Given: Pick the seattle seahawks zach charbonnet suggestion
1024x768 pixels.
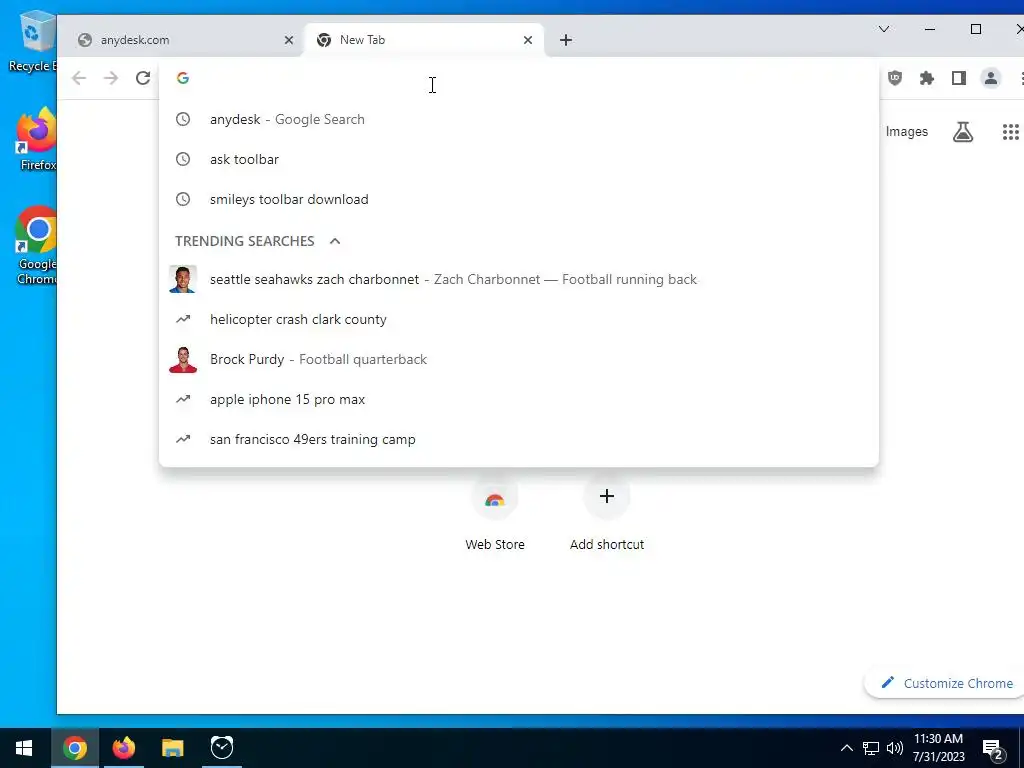Looking at the screenshot, I should coord(519,280).
